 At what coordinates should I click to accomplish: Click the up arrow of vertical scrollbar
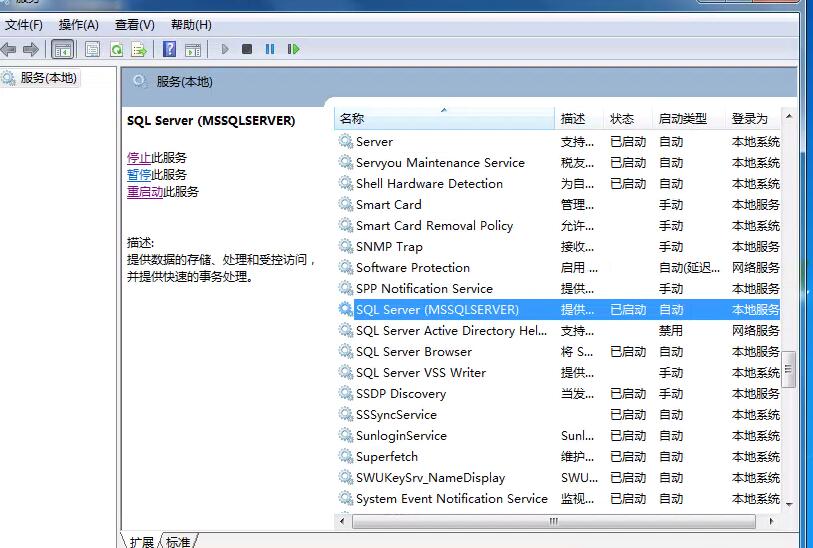point(789,117)
